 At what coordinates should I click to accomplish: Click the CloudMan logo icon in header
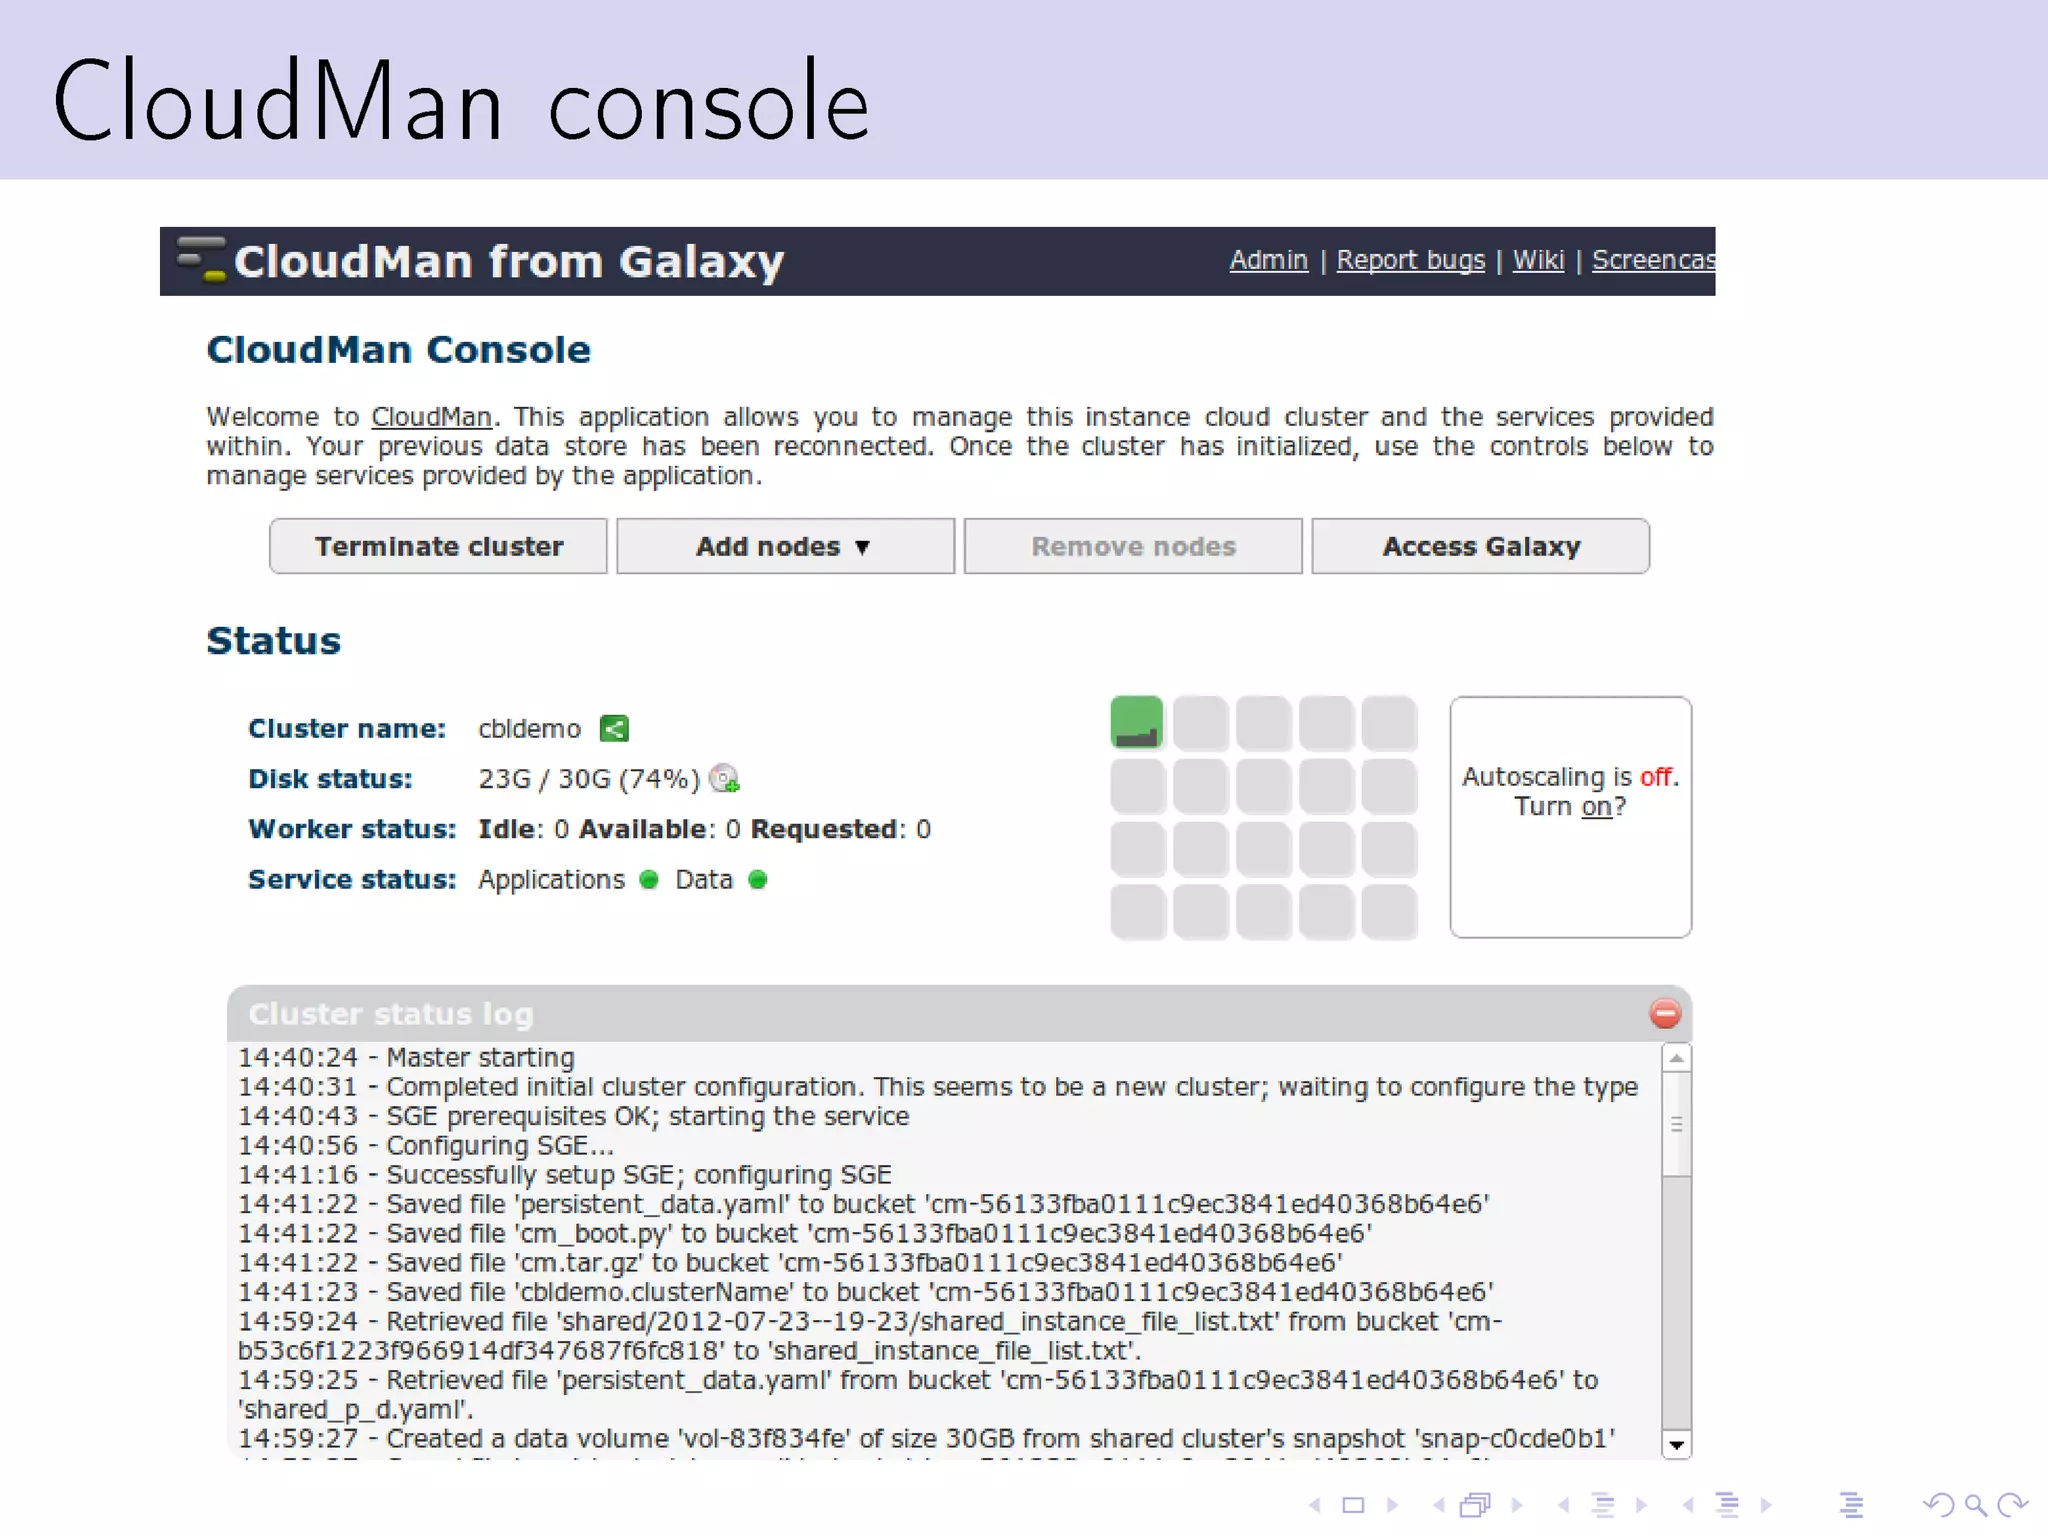pyautogui.click(x=202, y=259)
